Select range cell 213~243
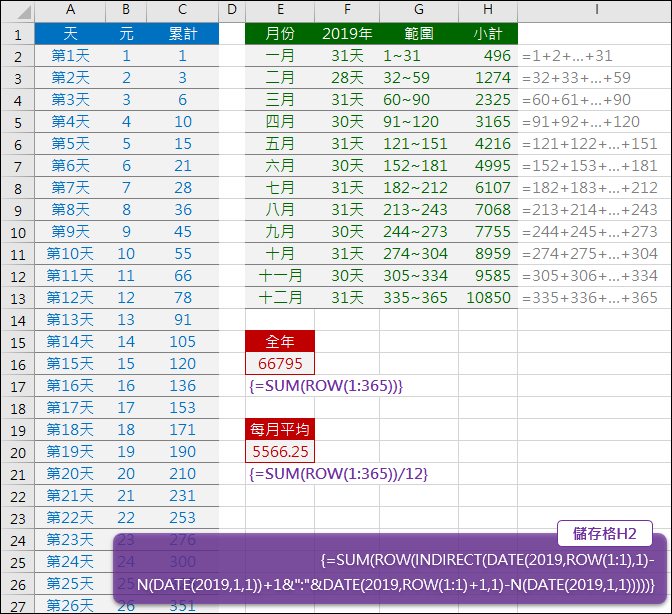Viewport: 672px width, 614px height. click(419, 210)
